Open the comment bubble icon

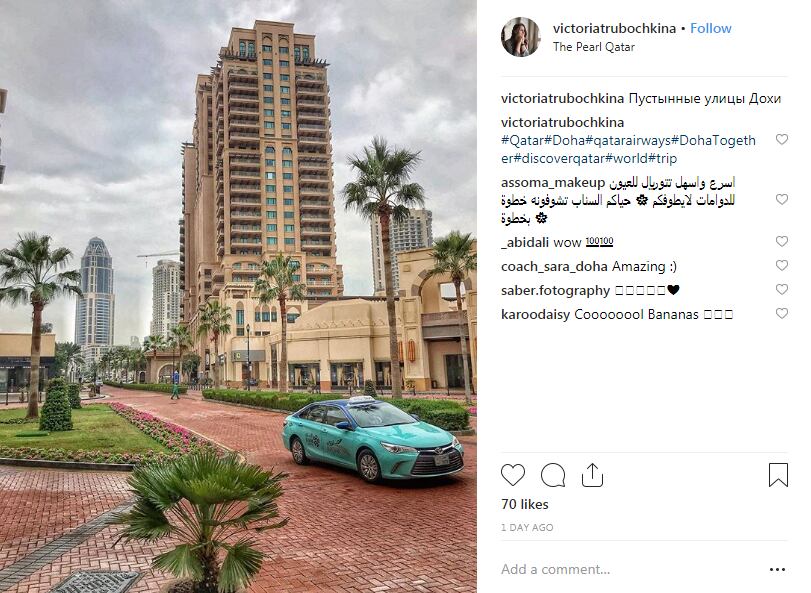pos(553,475)
